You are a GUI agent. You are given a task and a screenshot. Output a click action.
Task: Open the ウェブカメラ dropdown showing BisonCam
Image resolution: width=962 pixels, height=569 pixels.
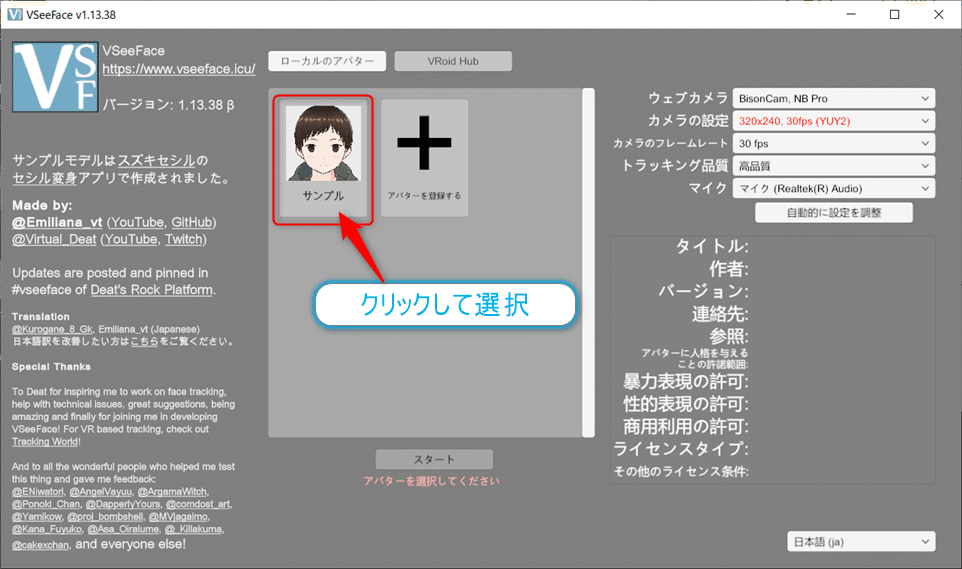pyautogui.click(x=834, y=98)
